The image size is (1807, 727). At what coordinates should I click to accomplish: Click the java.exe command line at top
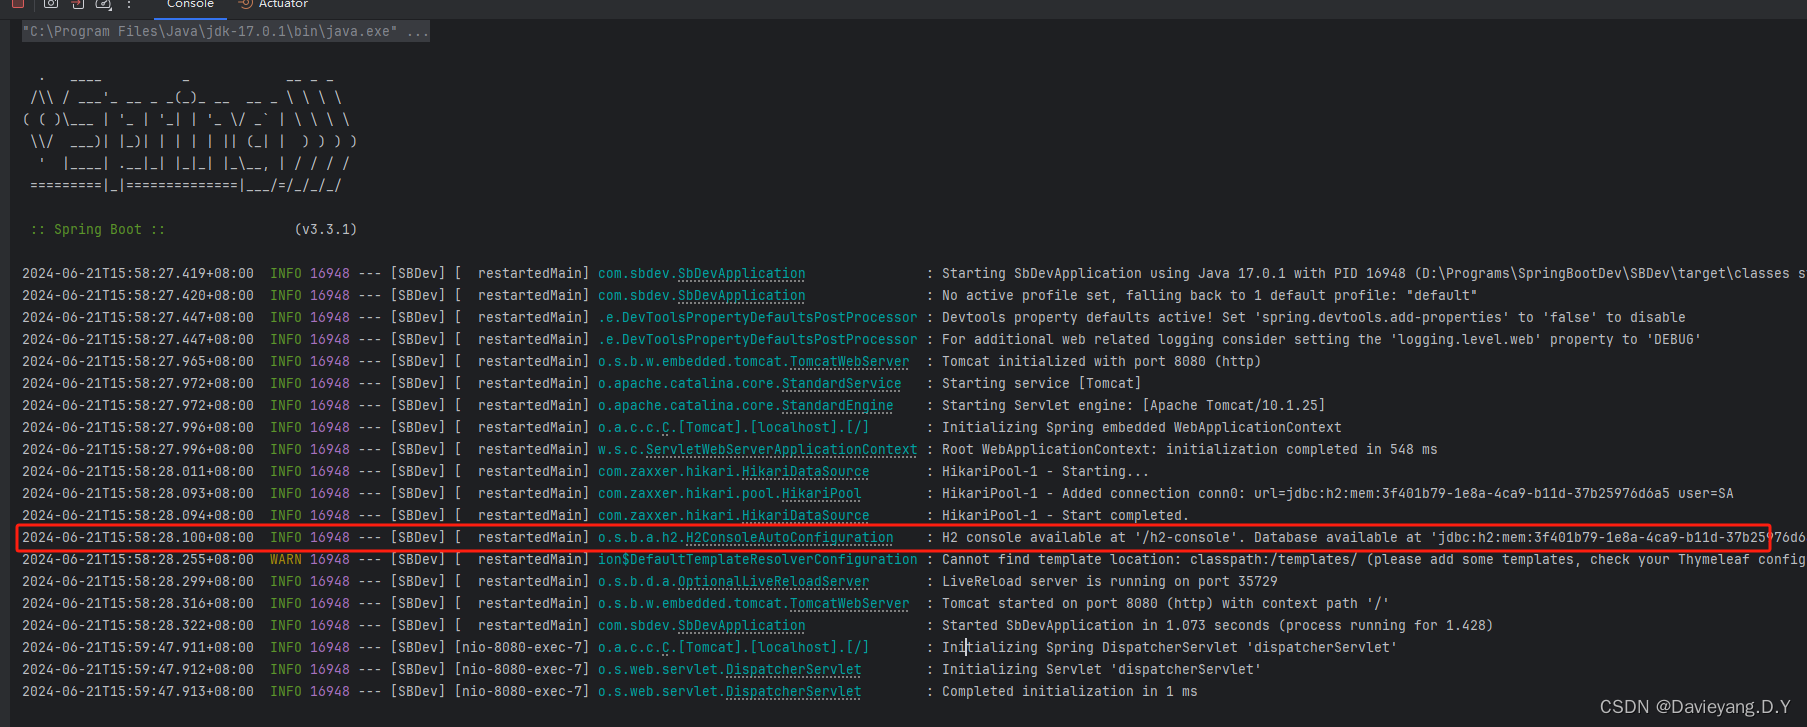(x=226, y=32)
